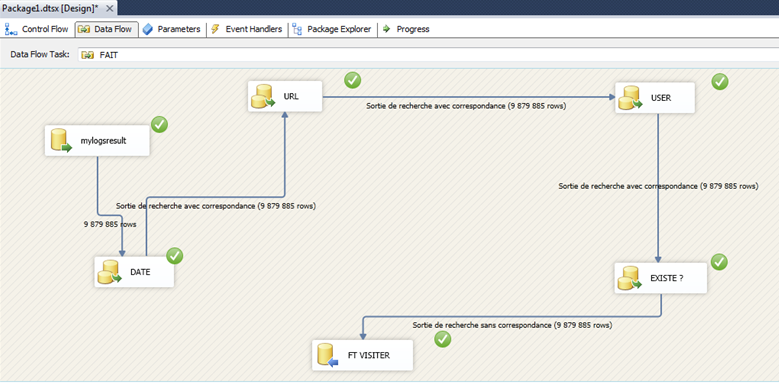Click green checkmark next to EXISTE ?

(719, 262)
